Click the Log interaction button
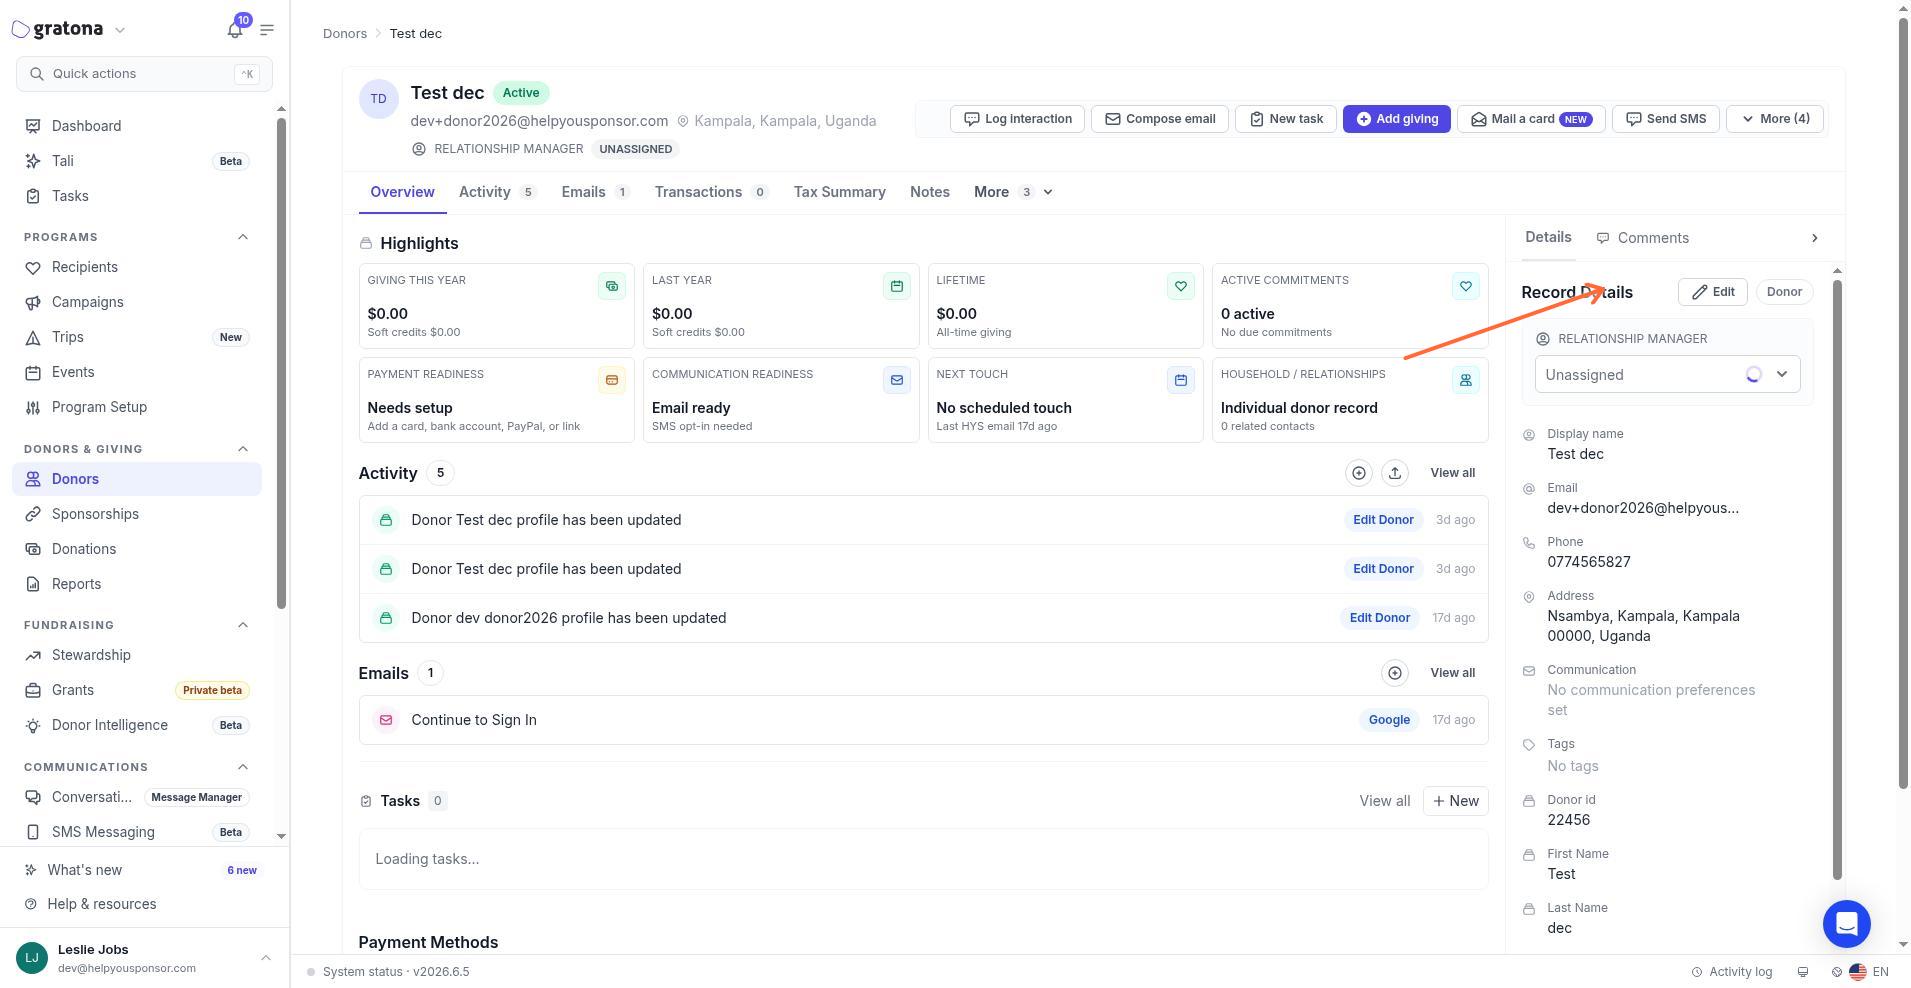 1017,119
